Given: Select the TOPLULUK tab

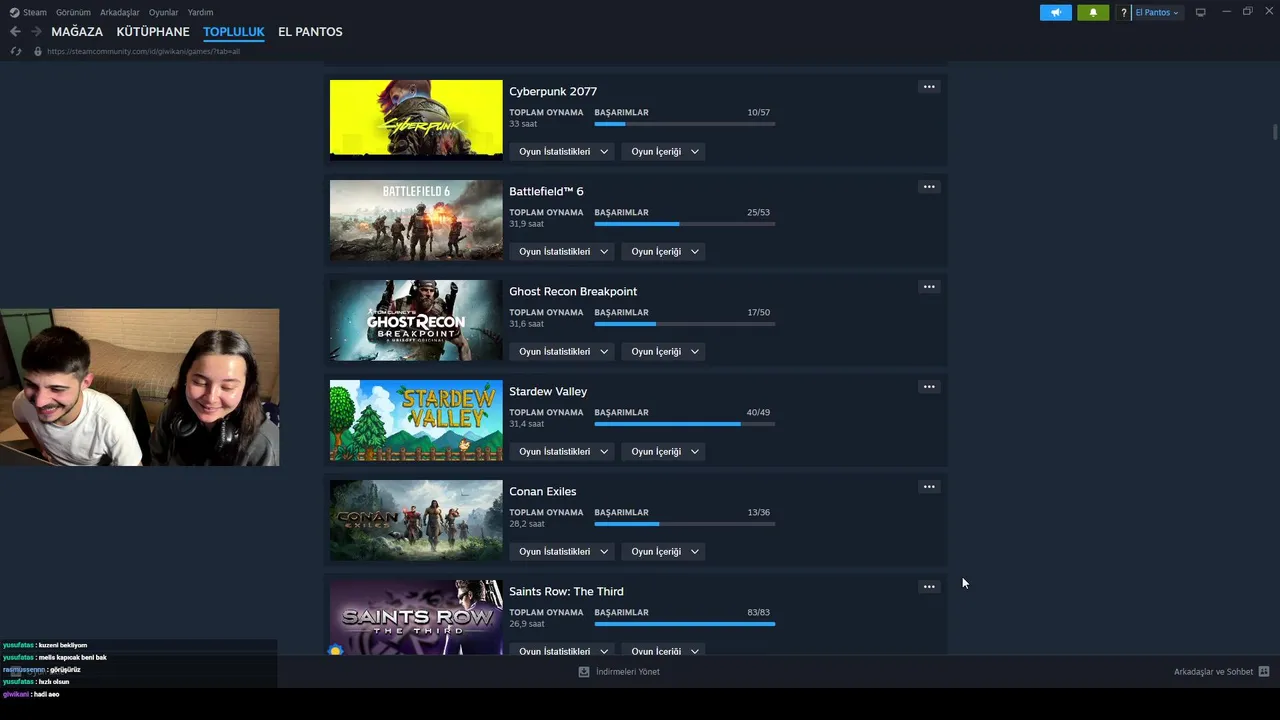Looking at the screenshot, I should 234,32.
